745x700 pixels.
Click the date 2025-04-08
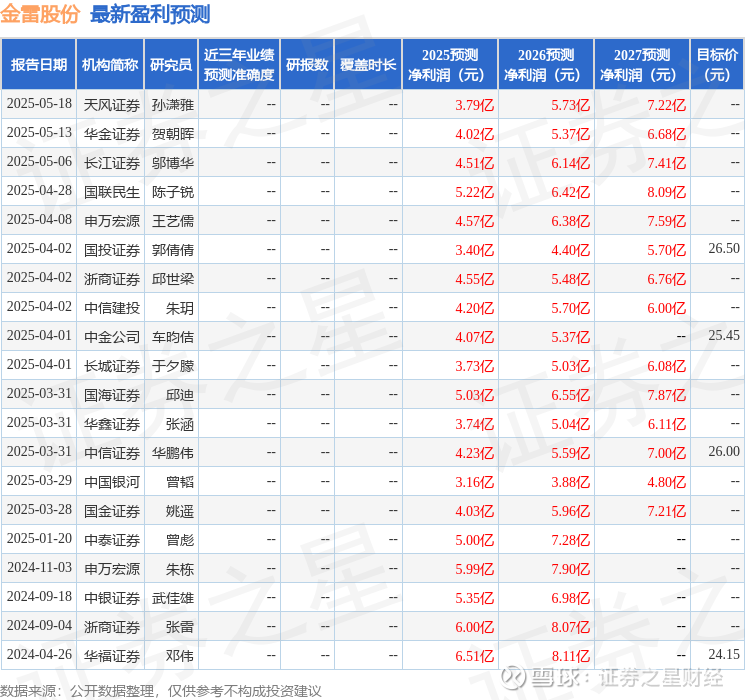pyautogui.click(x=39, y=220)
